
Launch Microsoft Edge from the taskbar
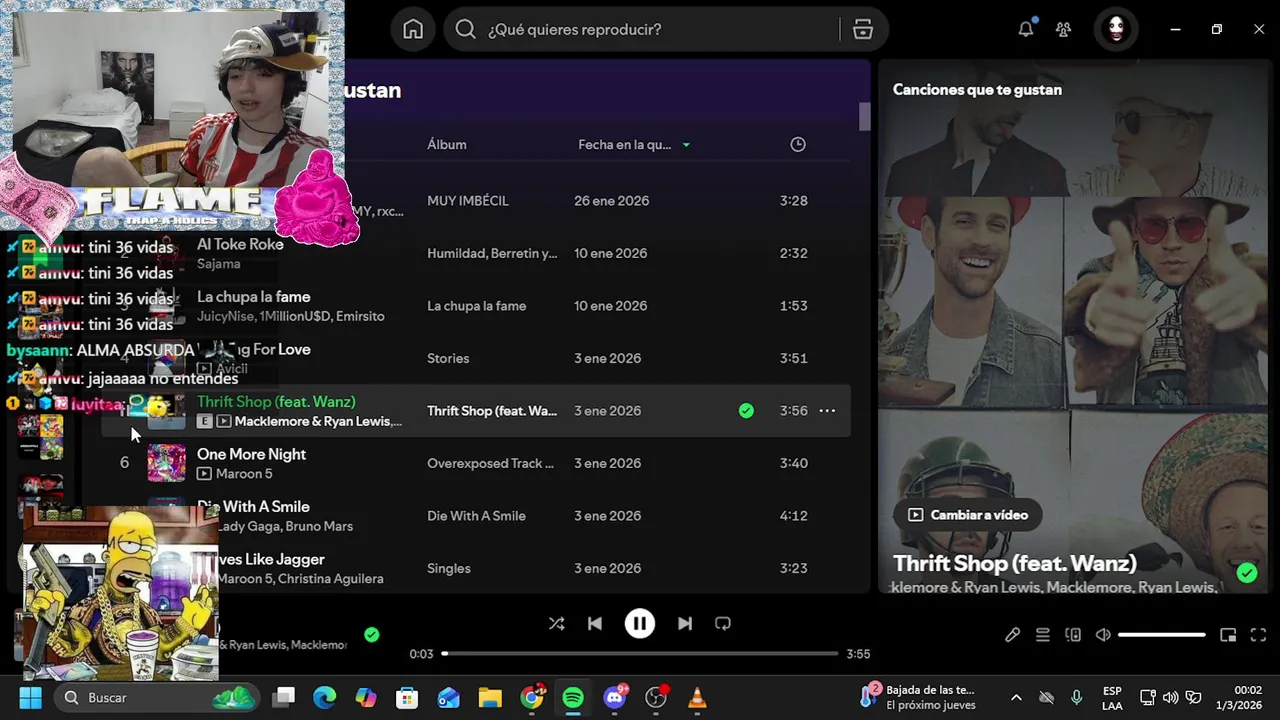(325, 698)
